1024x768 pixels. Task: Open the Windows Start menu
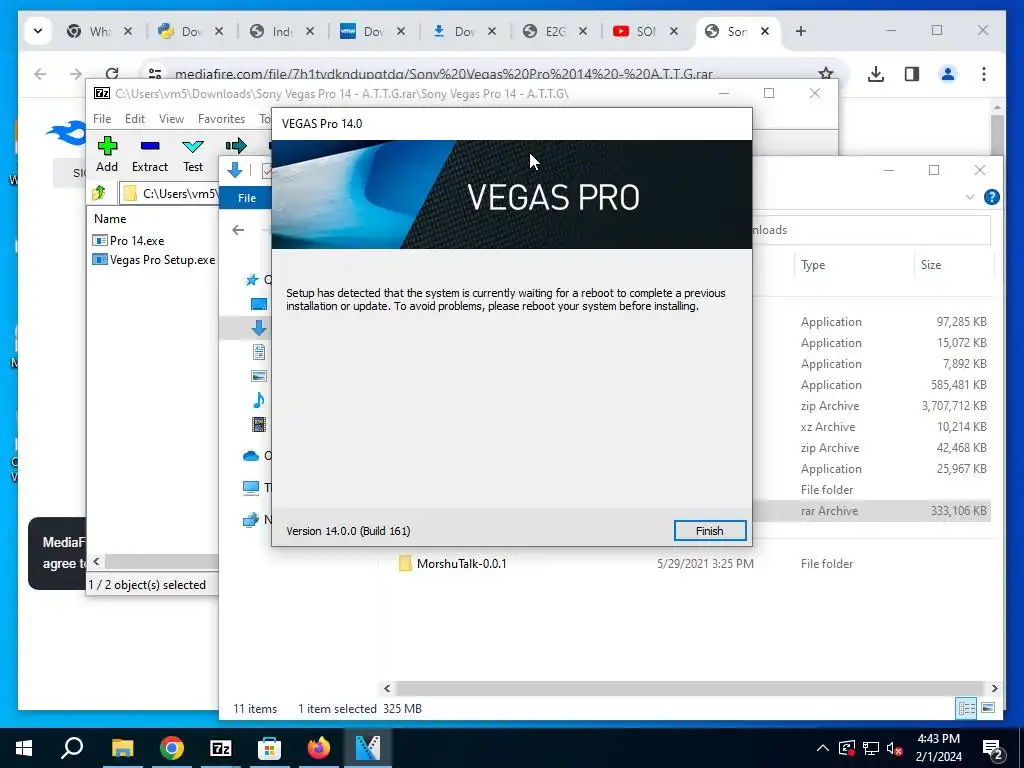pyautogui.click(x=24, y=748)
